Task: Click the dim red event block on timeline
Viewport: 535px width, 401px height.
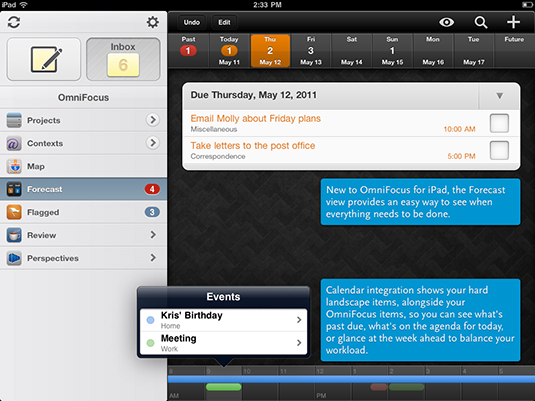Action: (379, 387)
